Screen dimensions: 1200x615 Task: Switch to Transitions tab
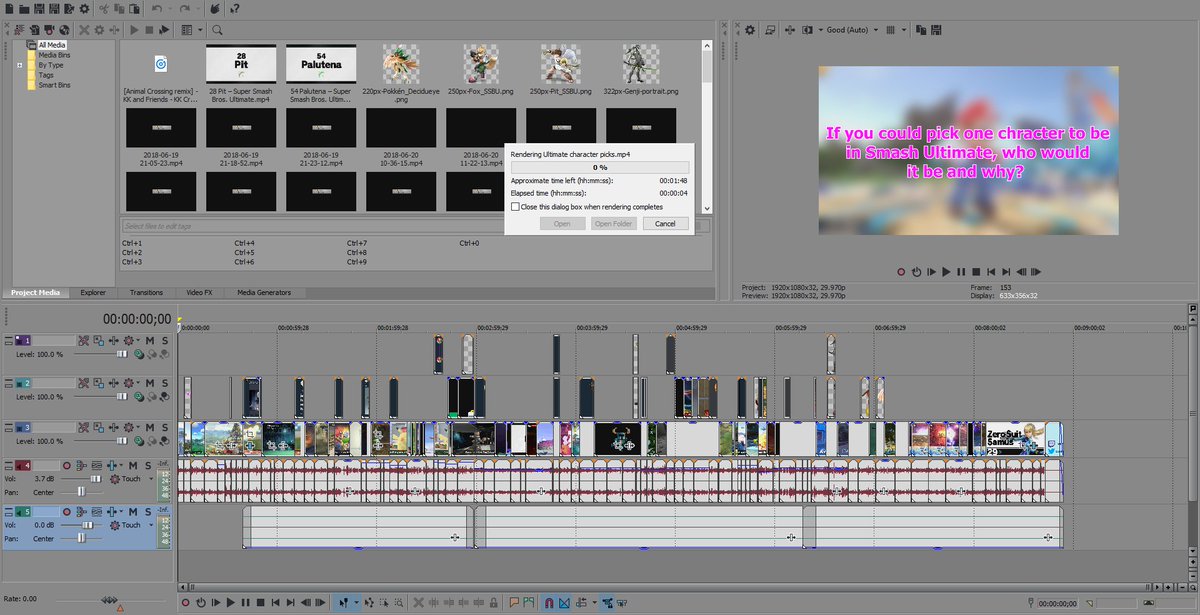pos(146,293)
